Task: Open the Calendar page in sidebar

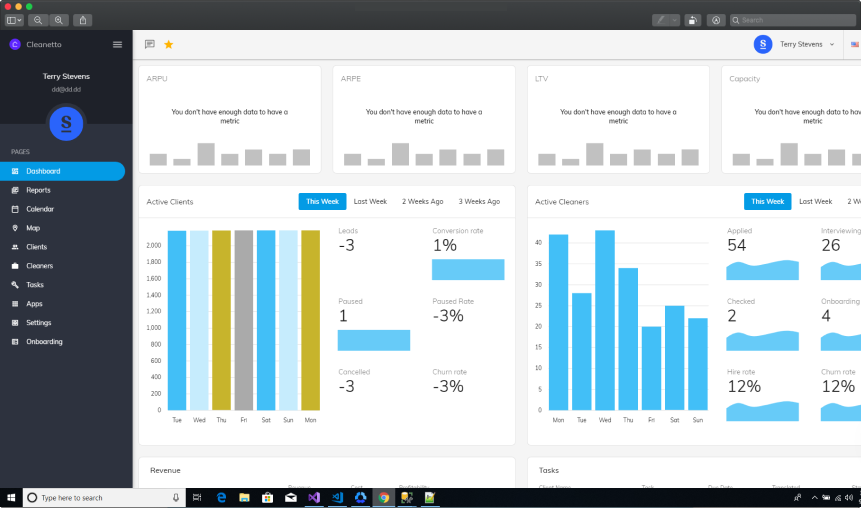Action: coord(40,209)
